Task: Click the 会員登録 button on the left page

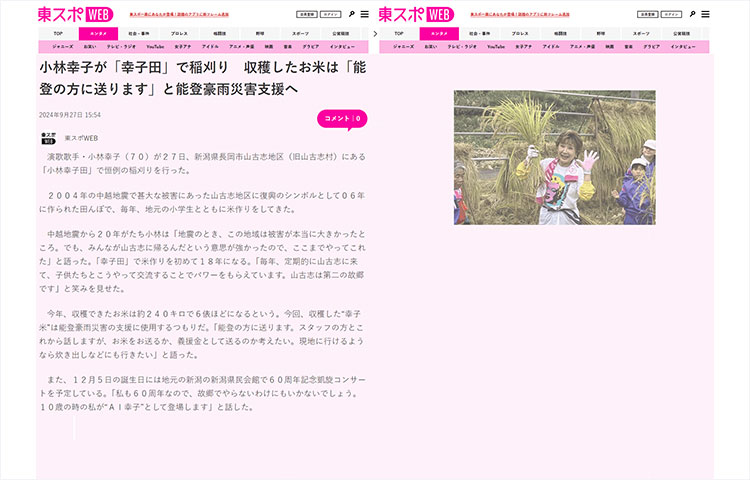Action: pyautogui.click(x=306, y=15)
